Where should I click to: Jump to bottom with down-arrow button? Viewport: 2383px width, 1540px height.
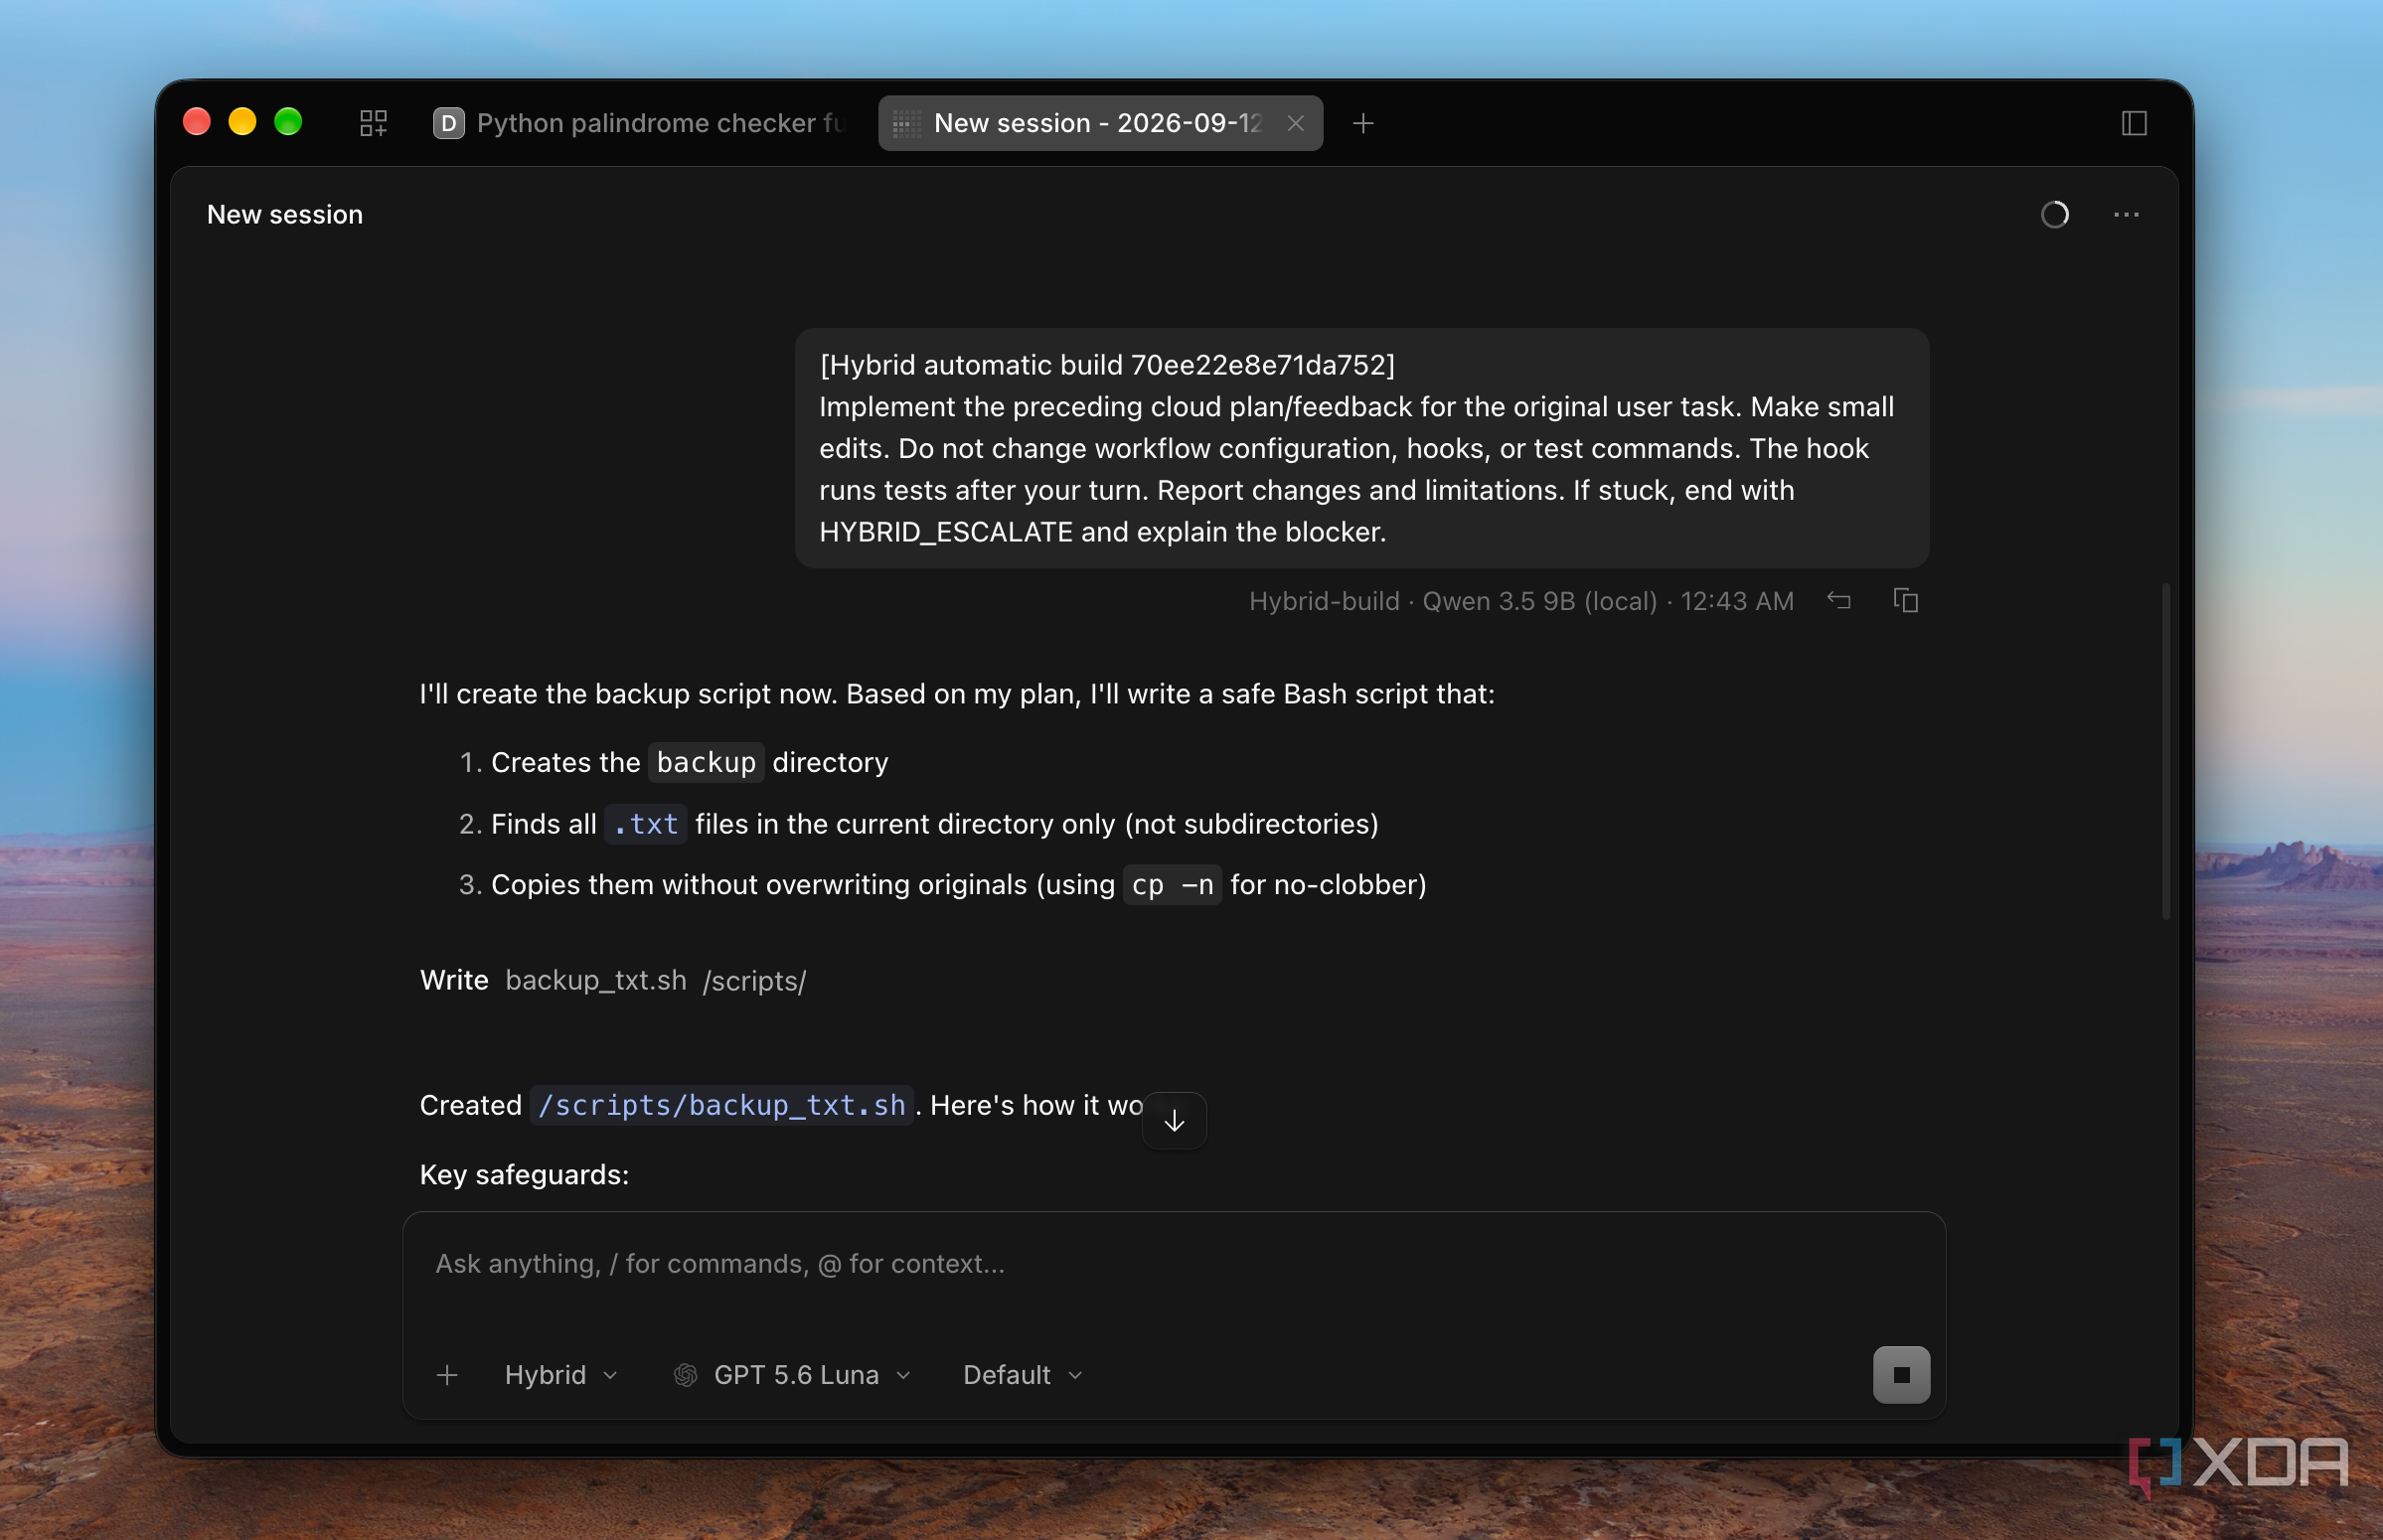pos(1174,1121)
